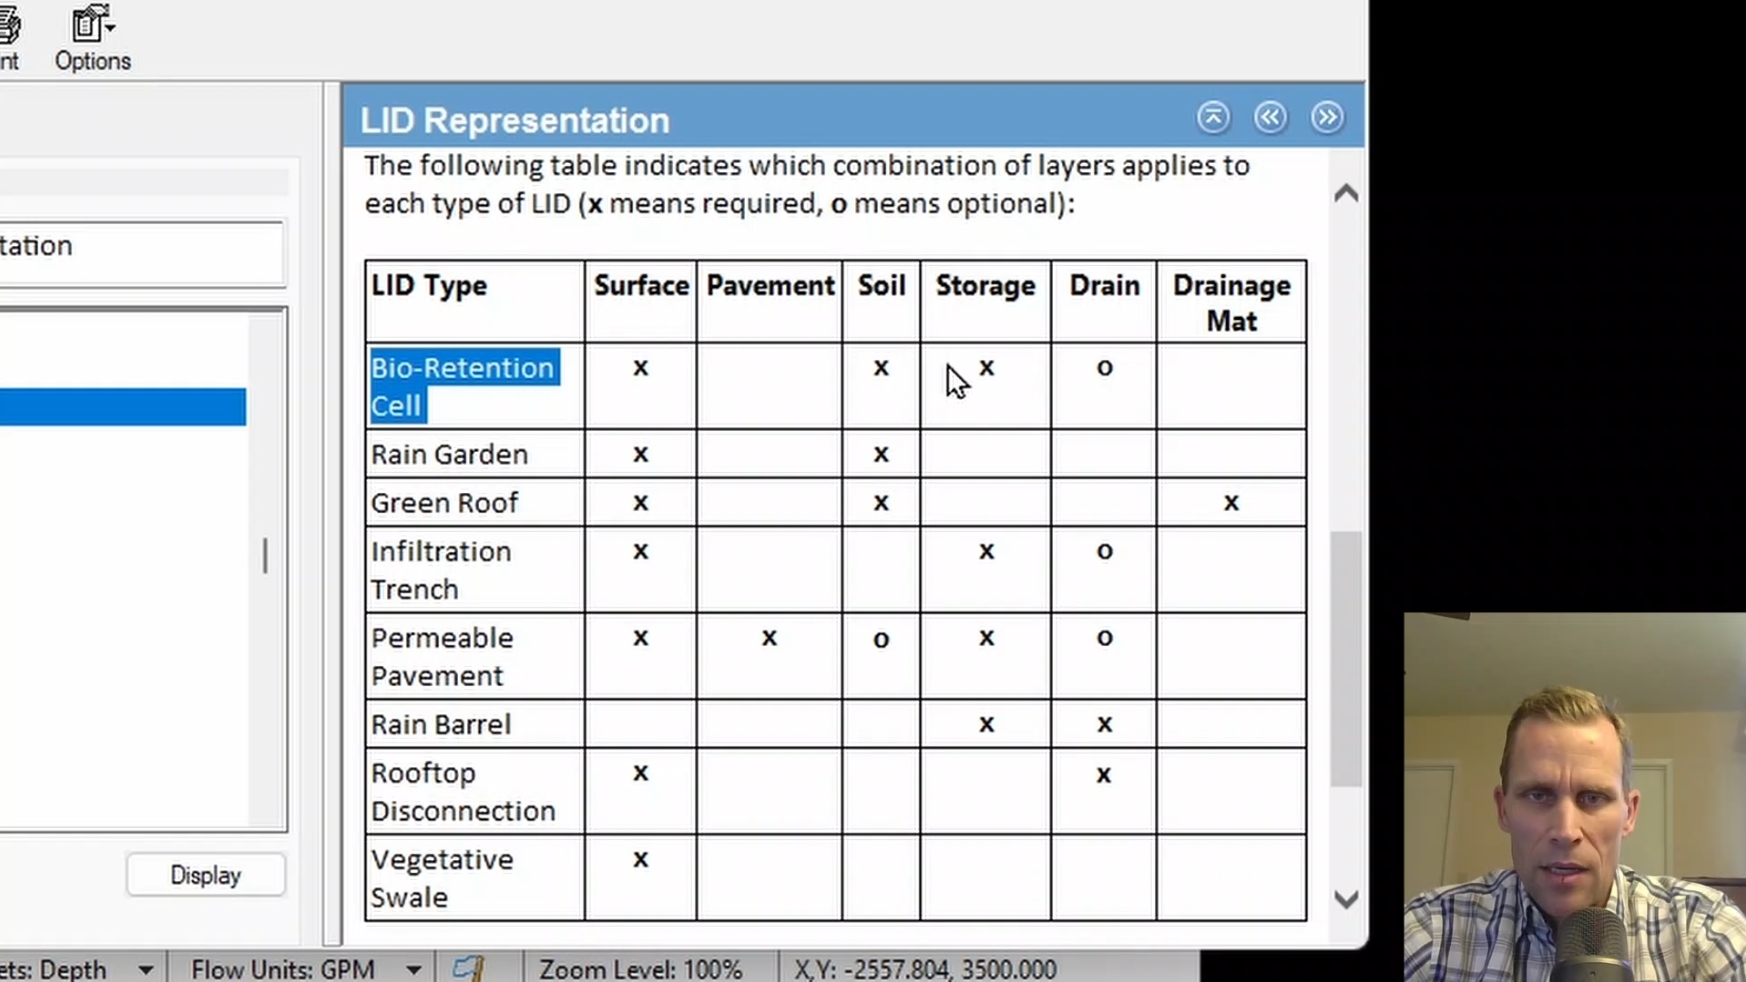The image size is (1746, 982).
Task: Click the Display button
Action: [206, 875]
